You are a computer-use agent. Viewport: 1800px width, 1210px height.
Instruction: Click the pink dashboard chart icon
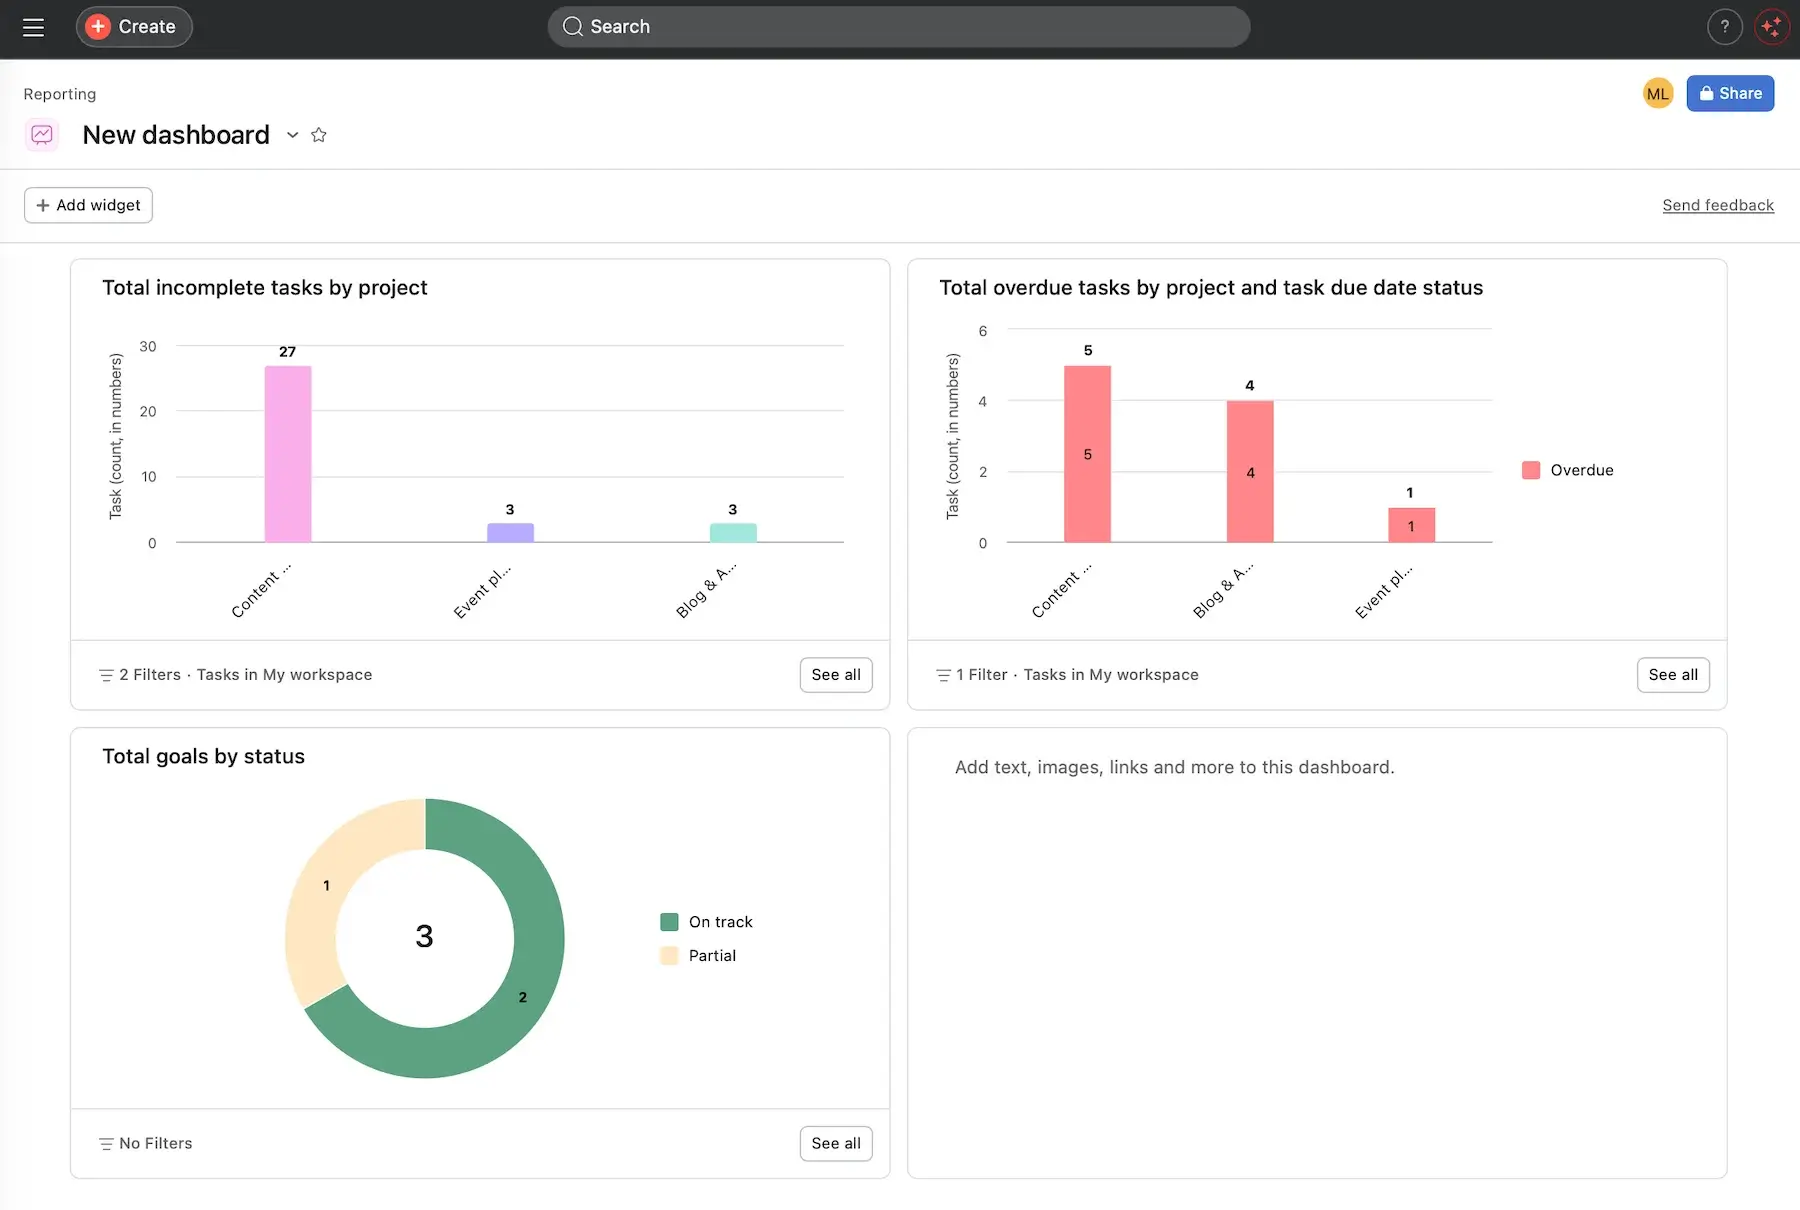click(x=42, y=134)
